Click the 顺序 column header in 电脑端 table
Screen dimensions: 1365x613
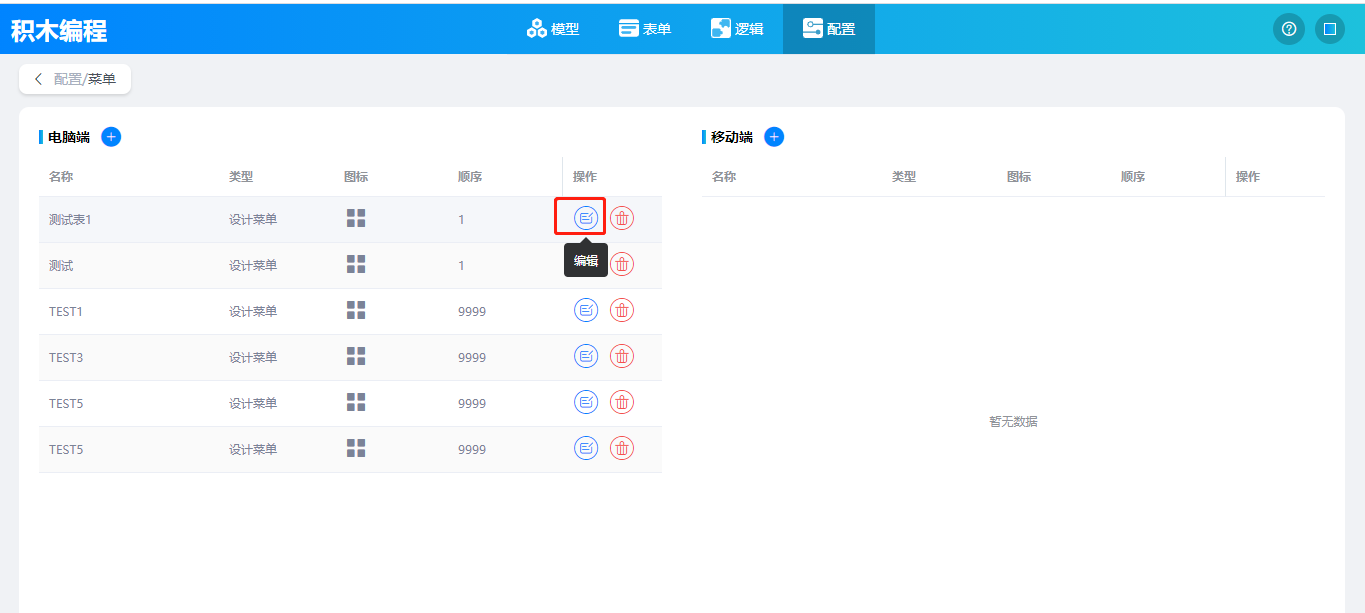[470, 177]
